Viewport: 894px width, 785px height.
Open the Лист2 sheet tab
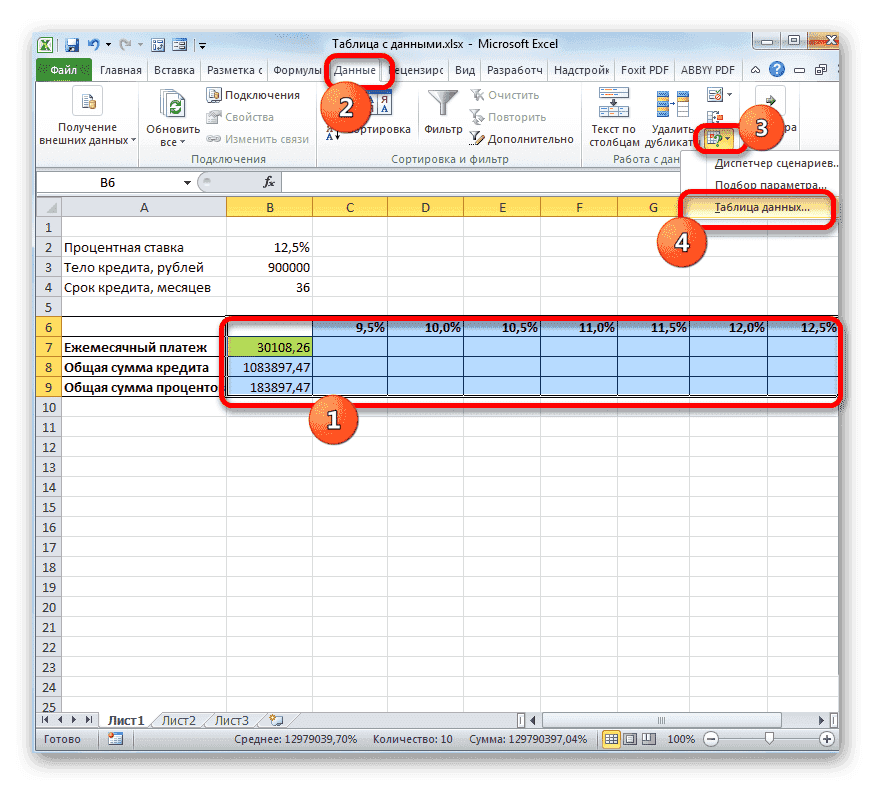pos(178,719)
